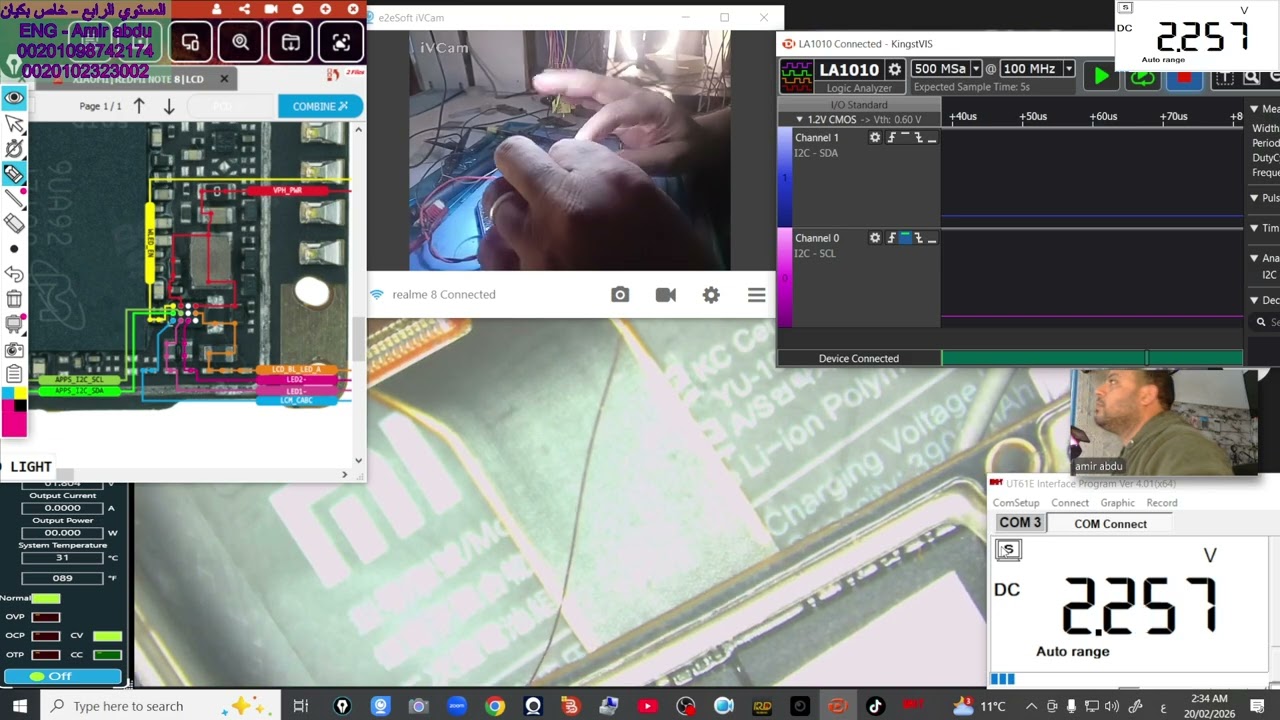Close the Redmi Note 8 LCD tab
This screenshot has width=1280, height=720.
pos(224,79)
